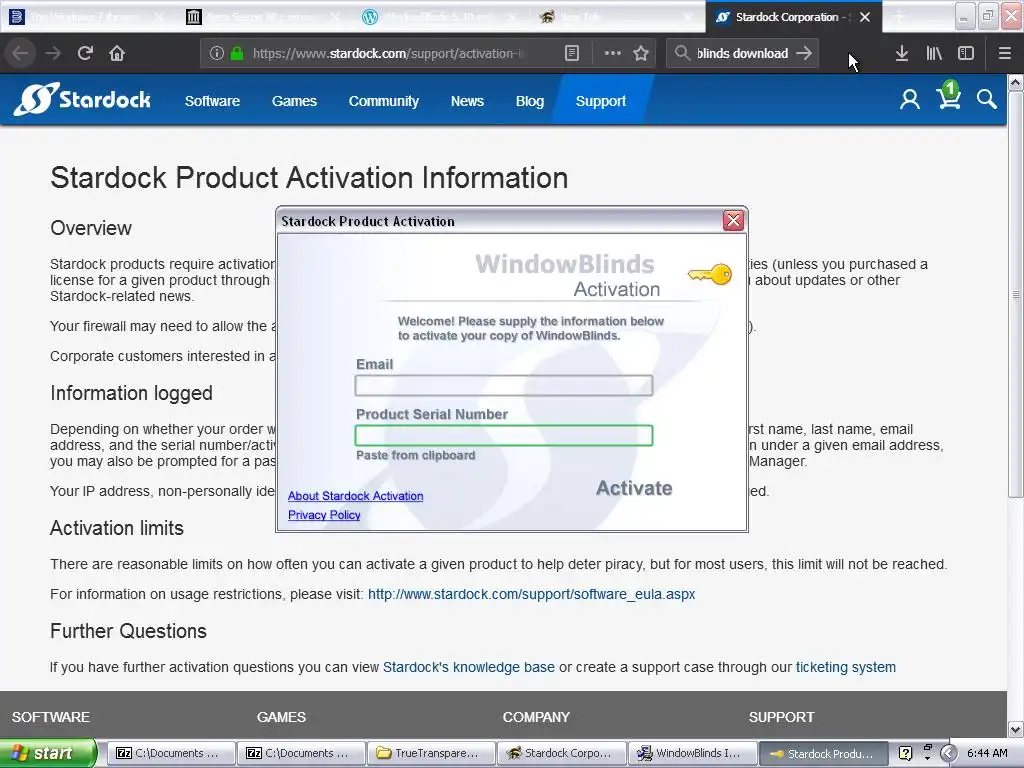Reload the page with the refresh icon
Screen dimensions: 1024x768
[85, 53]
